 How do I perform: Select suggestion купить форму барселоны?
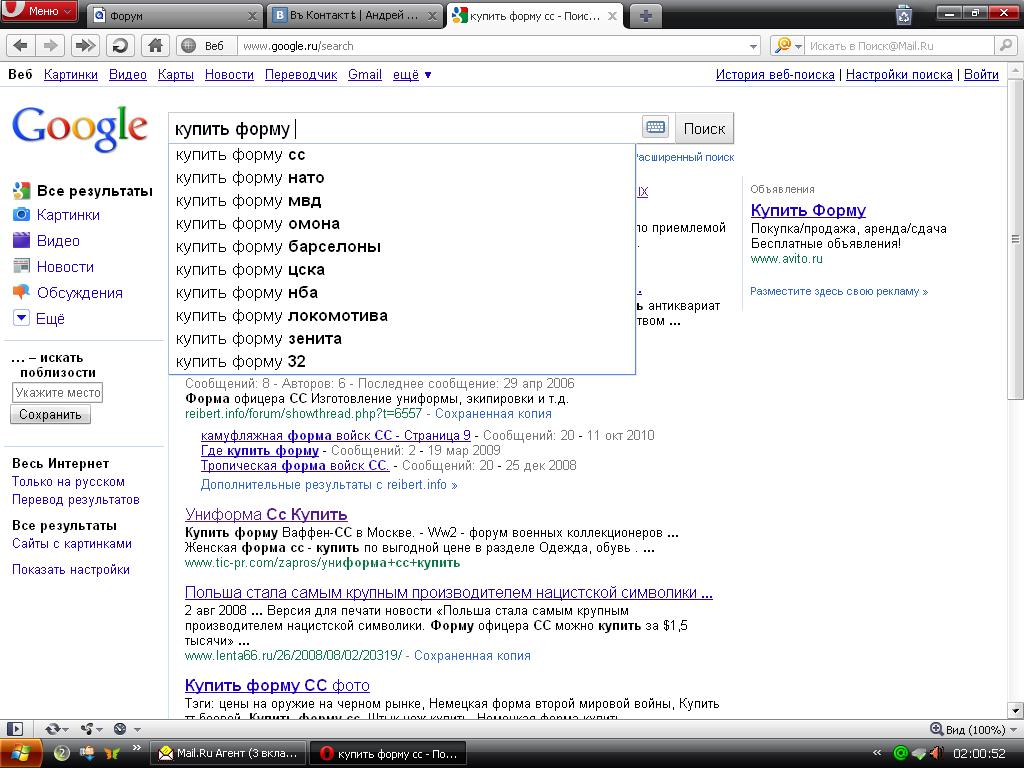pos(402,247)
